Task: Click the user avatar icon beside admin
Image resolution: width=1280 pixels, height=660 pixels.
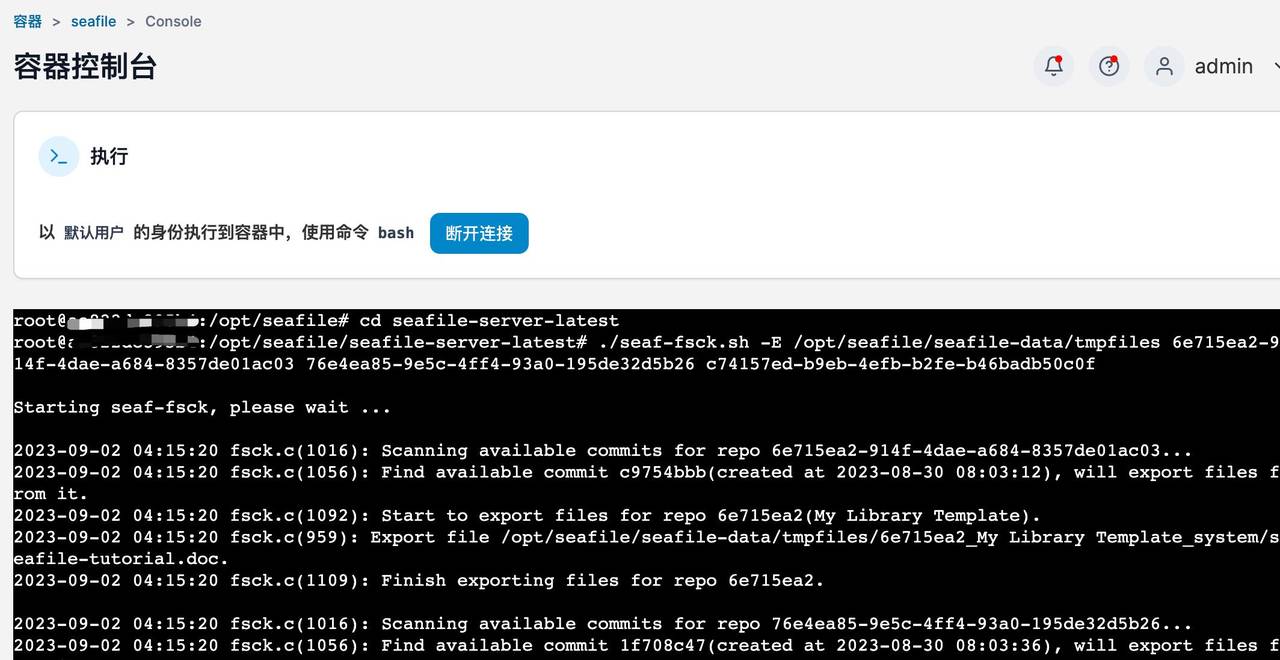Action: pyautogui.click(x=1163, y=66)
